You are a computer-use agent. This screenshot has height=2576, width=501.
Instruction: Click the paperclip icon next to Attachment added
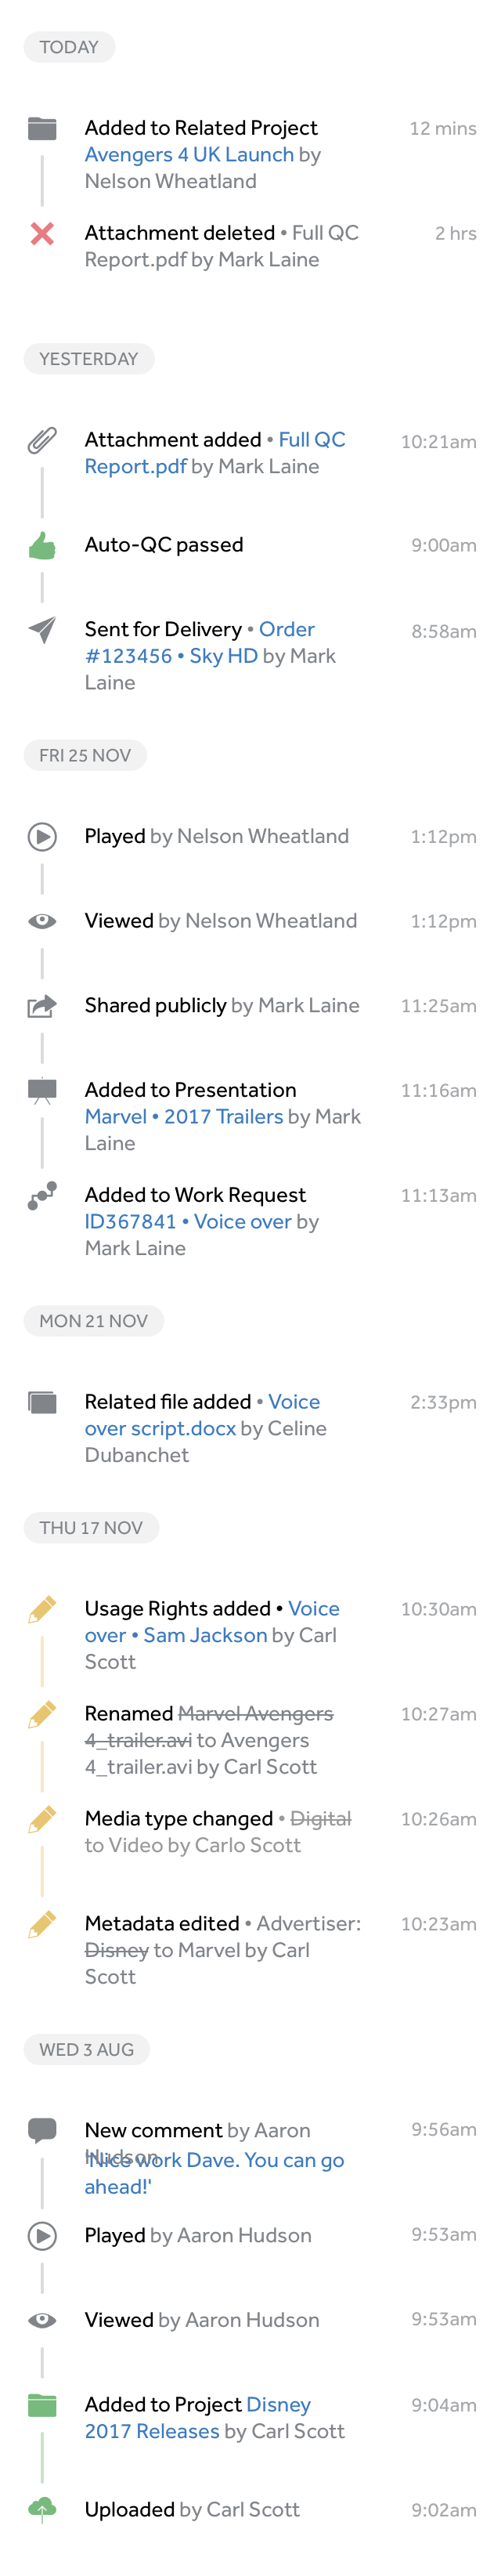42,440
